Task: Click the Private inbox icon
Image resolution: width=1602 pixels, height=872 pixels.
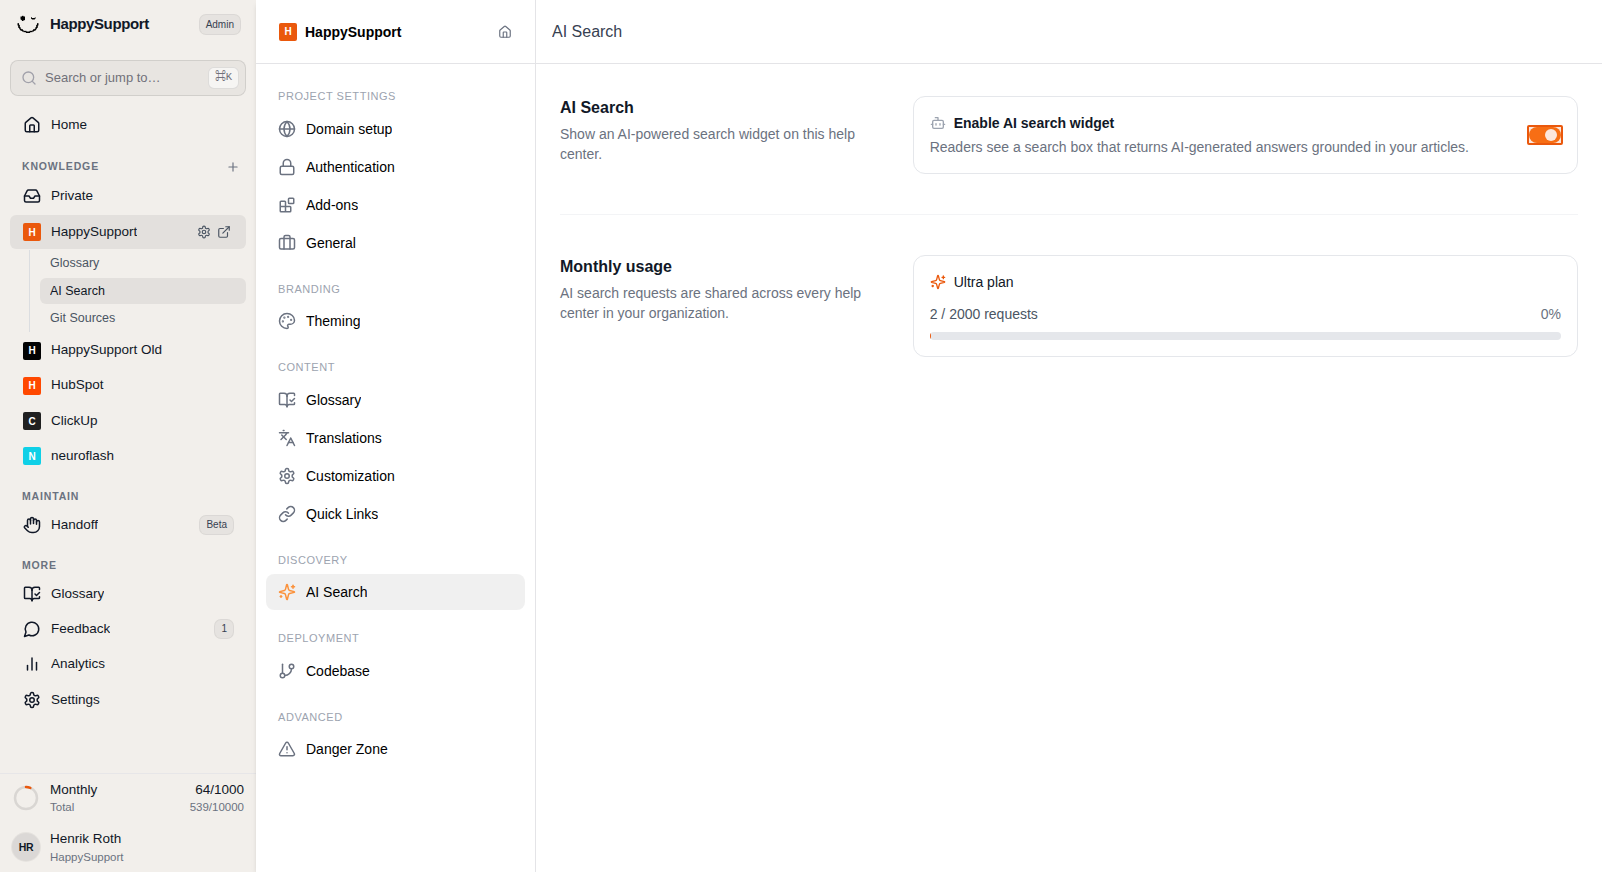Action: point(32,196)
